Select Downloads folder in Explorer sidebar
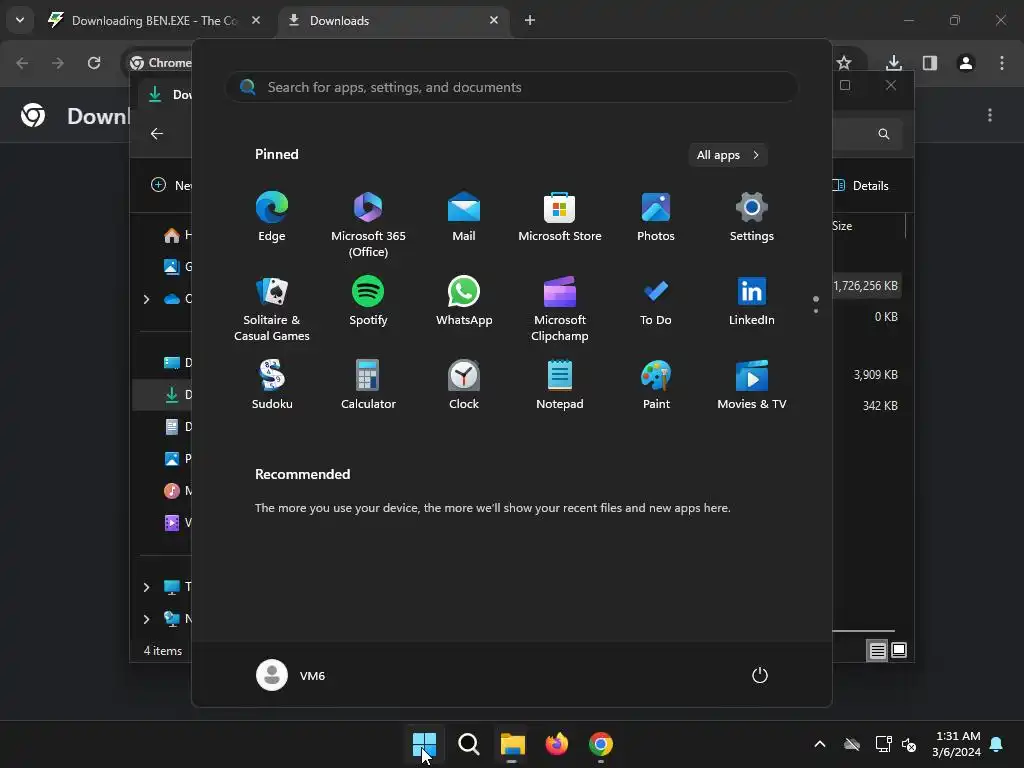 pyautogui.click(x=162, y=394)
